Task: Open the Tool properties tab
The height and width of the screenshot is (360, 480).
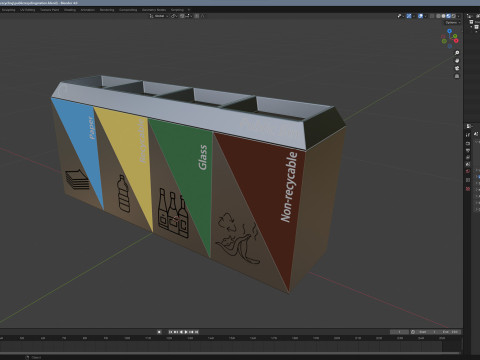Action: point(468,135)
